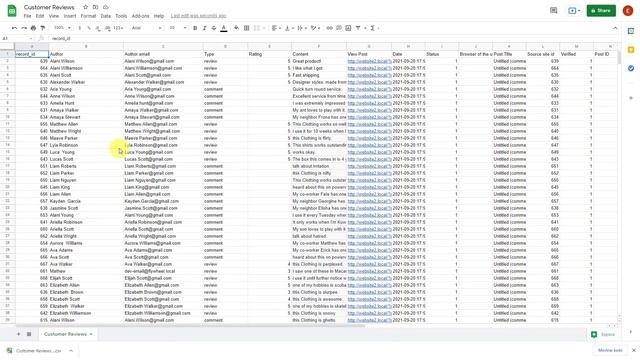Open the Add-ons menu
This screenshot has height=360, width=640.
pos(140,16)
